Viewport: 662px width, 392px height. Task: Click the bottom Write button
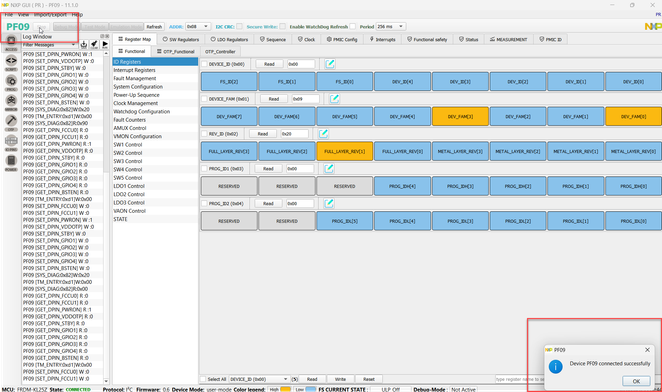click(x=340, y=379)
